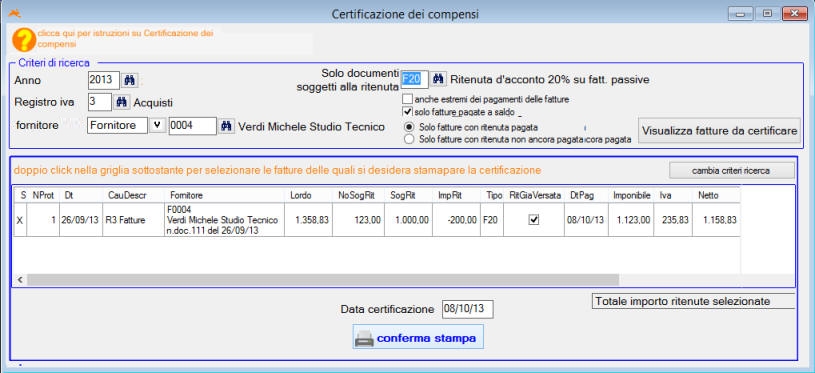Image resolution: width=815 pixels, height=373 pixels.
Task: Minimize the Certificazione dei compensi window
Action: (741, 14)
